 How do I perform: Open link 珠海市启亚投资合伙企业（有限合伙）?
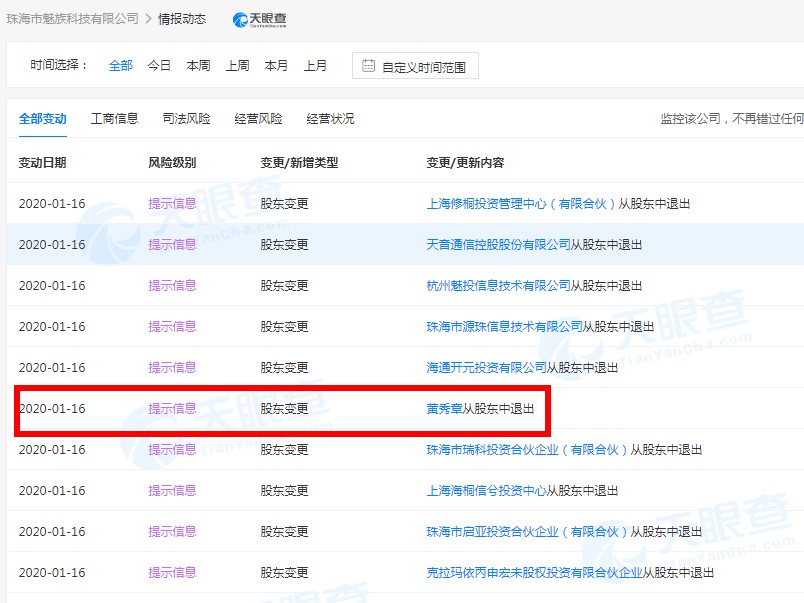coord(527,532)
